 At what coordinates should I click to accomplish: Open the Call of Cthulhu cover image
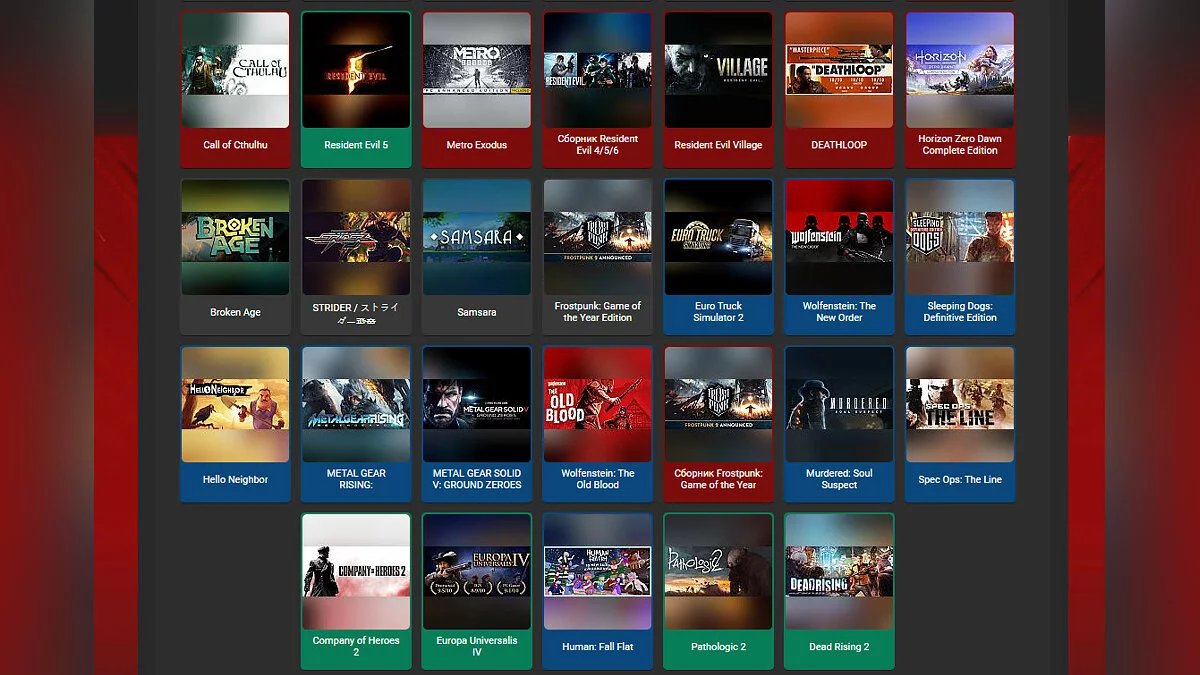click(x=235, y=70)
